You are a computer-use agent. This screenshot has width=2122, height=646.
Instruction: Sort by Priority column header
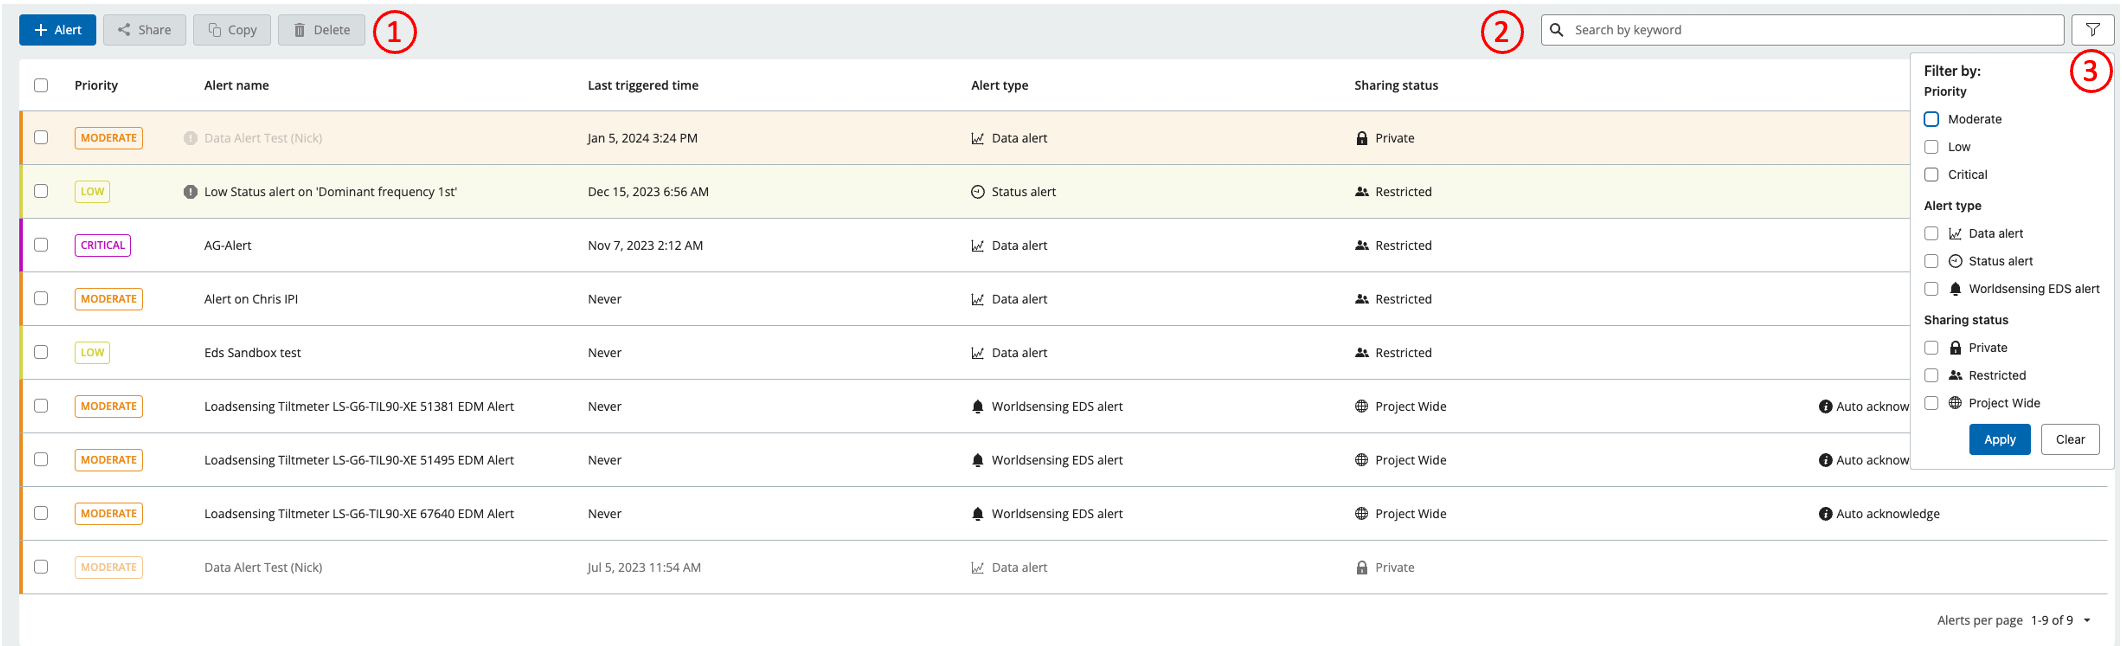(96, 85)
